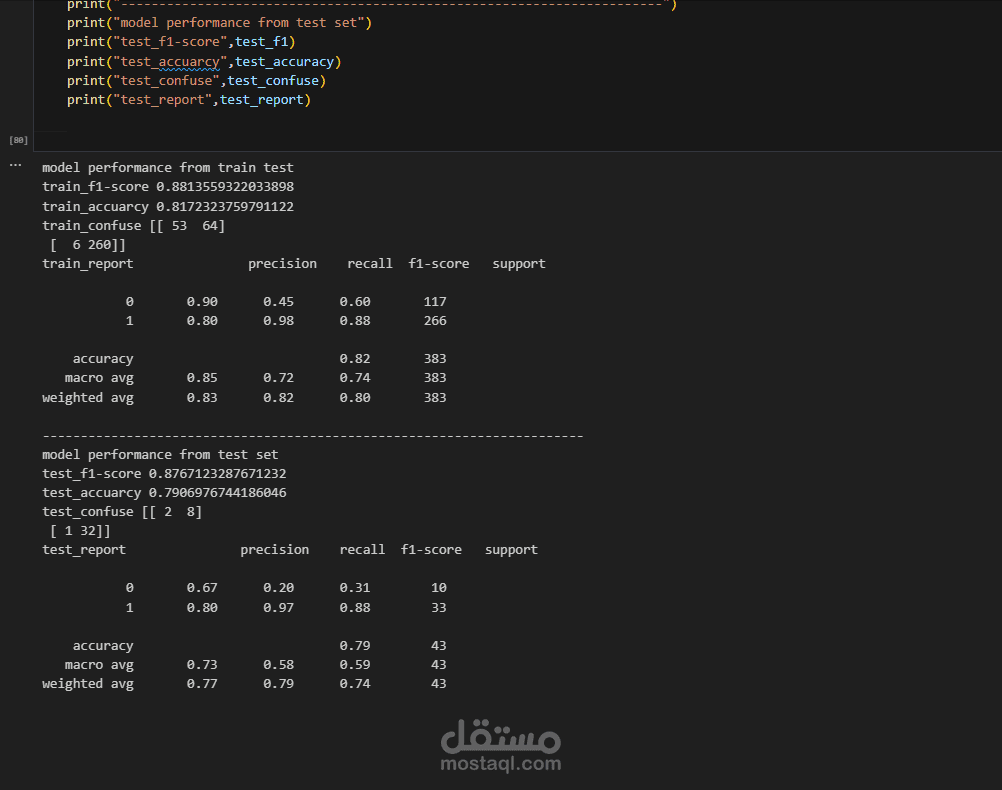1002x790 pixels.
Task: Click test report class 0 precision 0.67
Action: 202,588
